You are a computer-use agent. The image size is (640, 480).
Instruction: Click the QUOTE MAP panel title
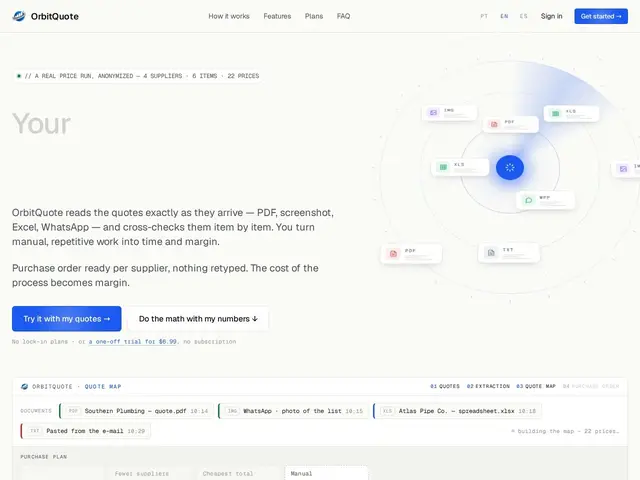[x=103, y=387]
